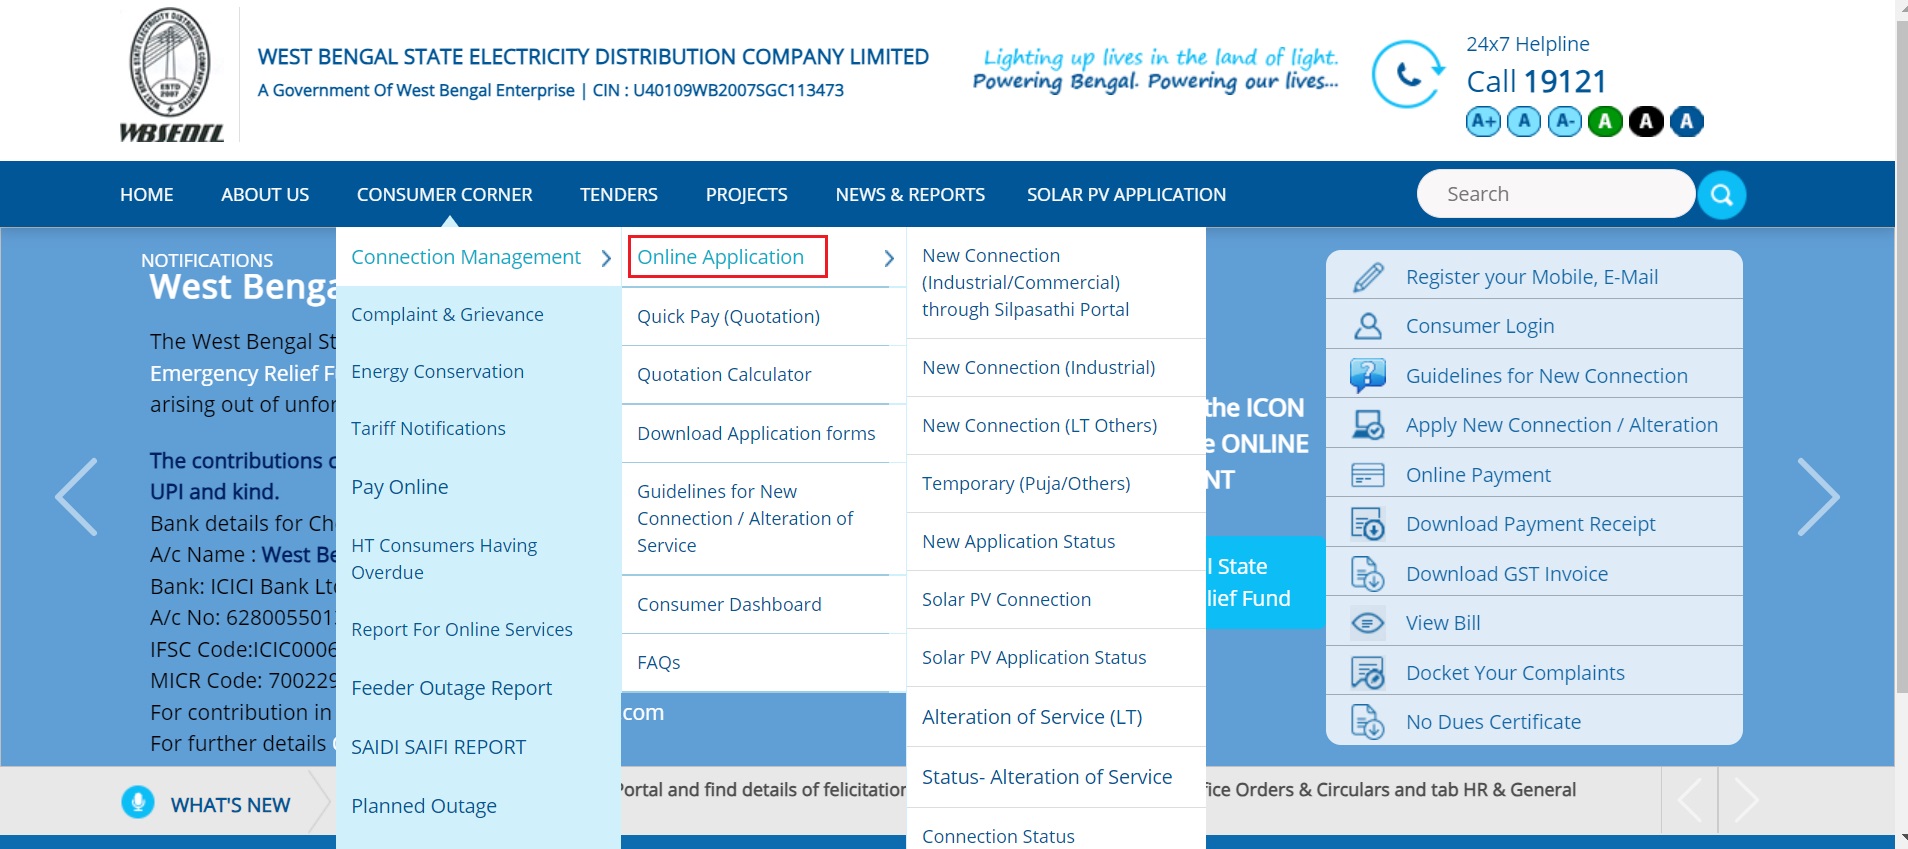Apply the dark blue contrast theme

(1687, 122)
